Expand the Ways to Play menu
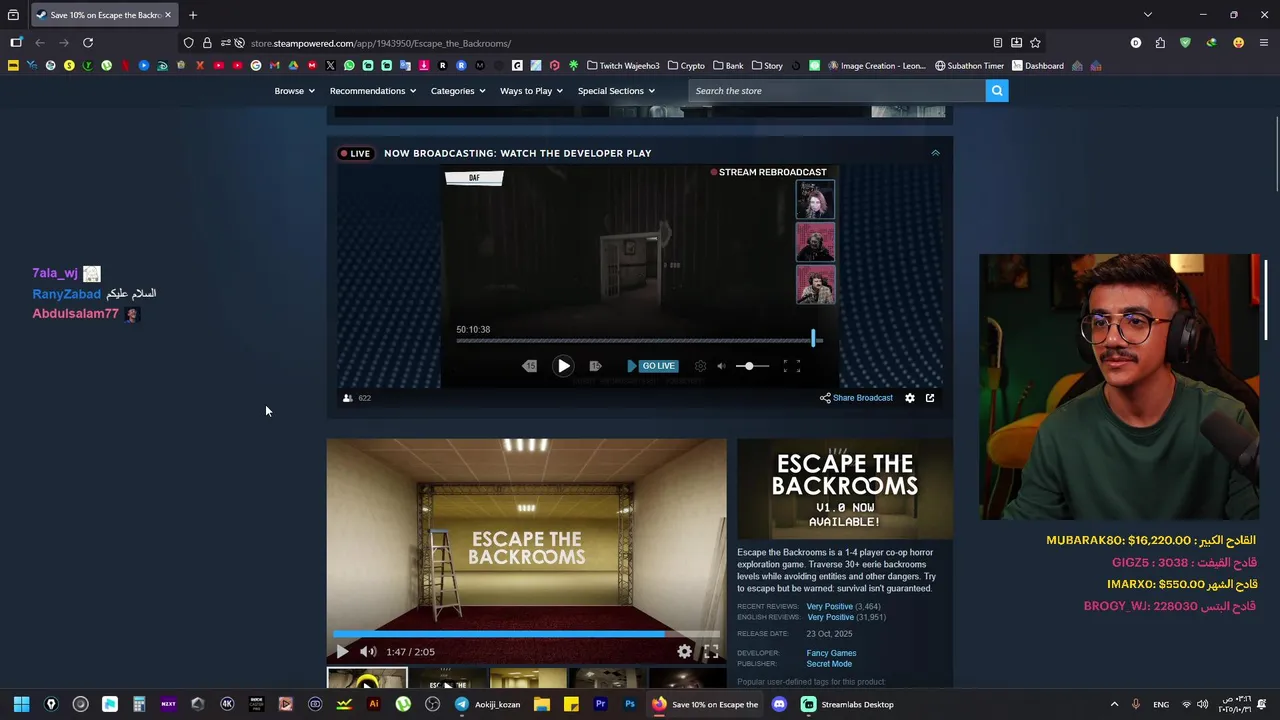The width and height of the screenshot is (1280, 720). (531, 91)
